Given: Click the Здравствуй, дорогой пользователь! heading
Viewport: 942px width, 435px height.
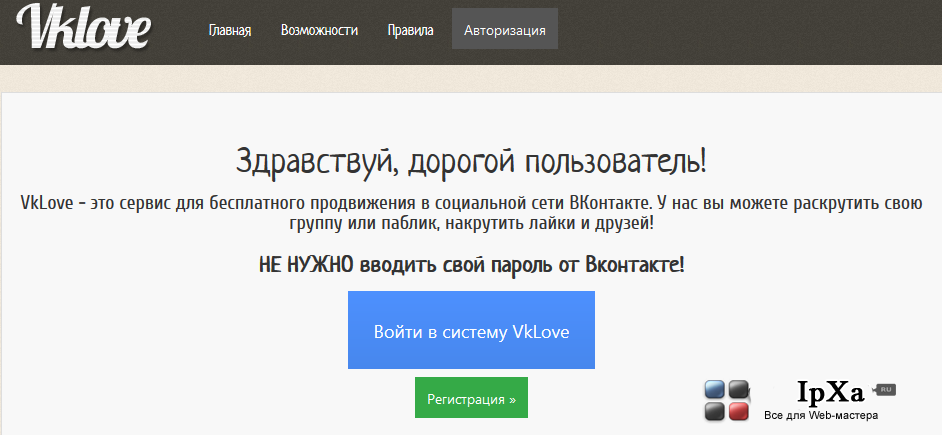Looking at the screenshot, I should tap(471, 160).
